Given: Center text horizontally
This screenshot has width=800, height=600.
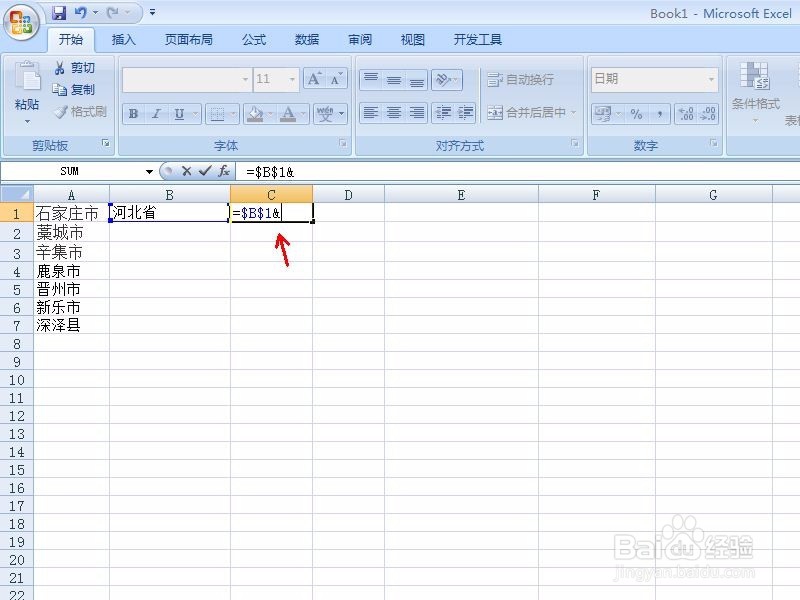Looking at the screenshot, I should coord(393,112).
